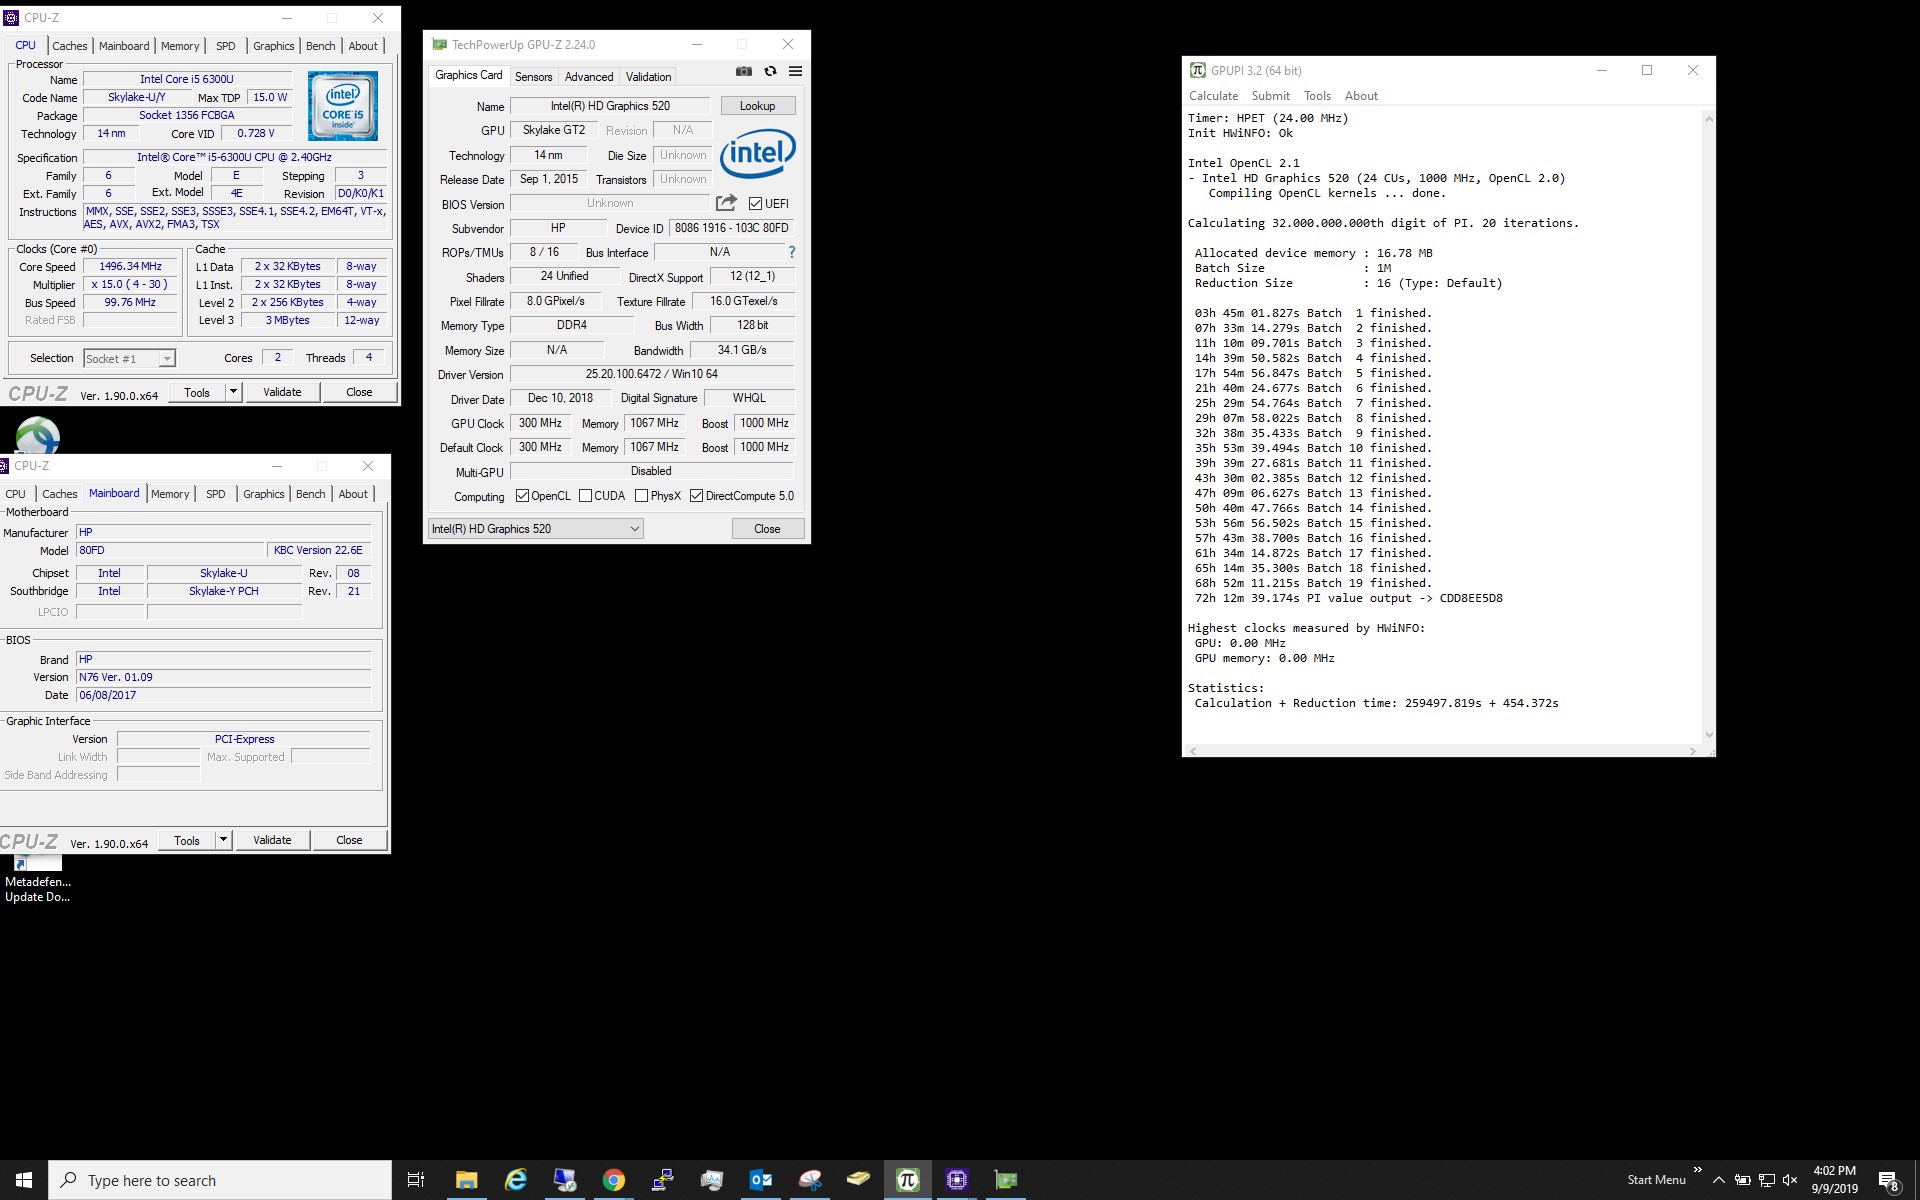Viewport: 1920px width, 1200px height.
Task: Click the GPUPI pi icon in the taskbar
Action: 907,1180
